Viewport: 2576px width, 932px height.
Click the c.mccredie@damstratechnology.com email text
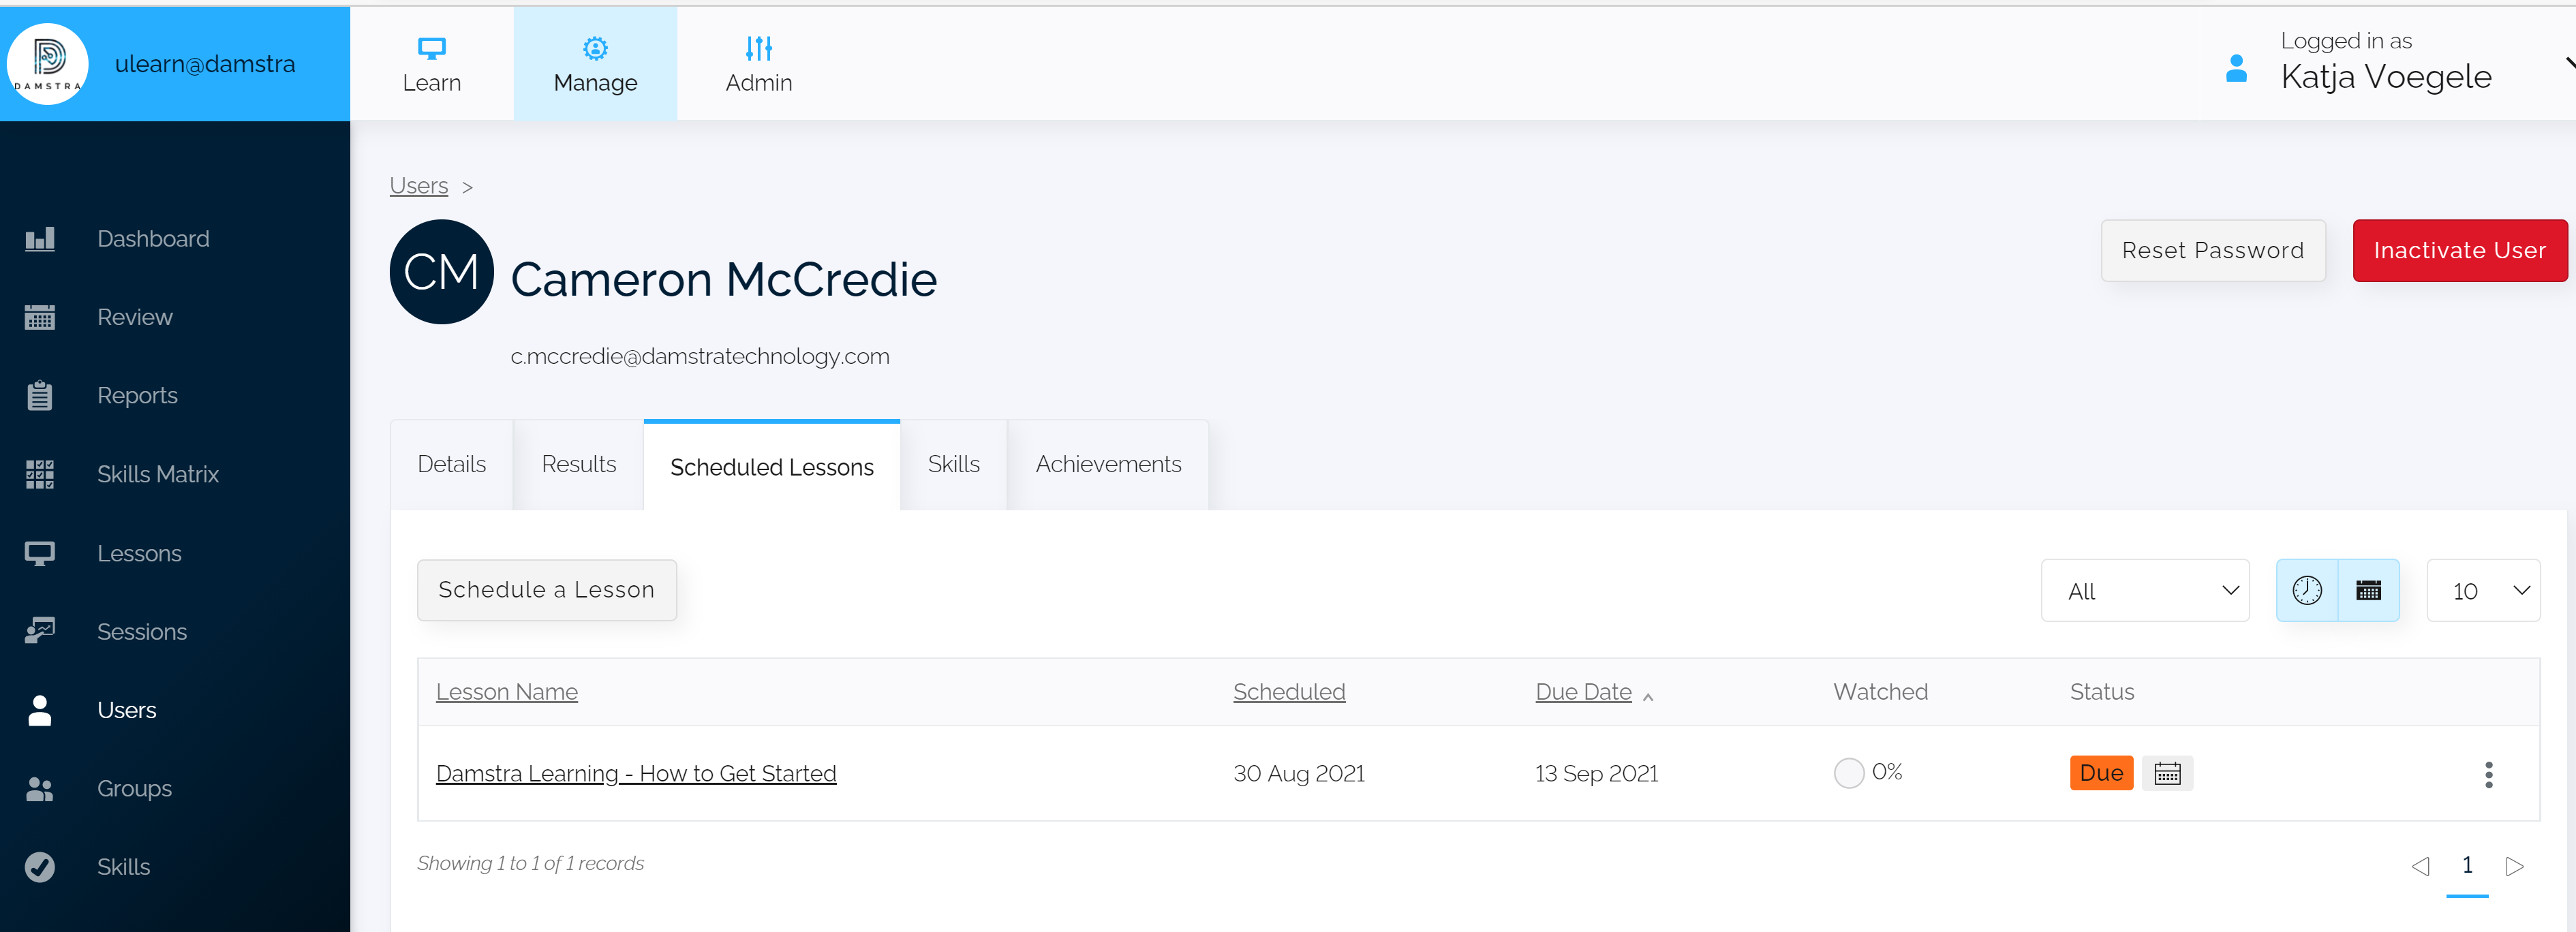(700, 357)
